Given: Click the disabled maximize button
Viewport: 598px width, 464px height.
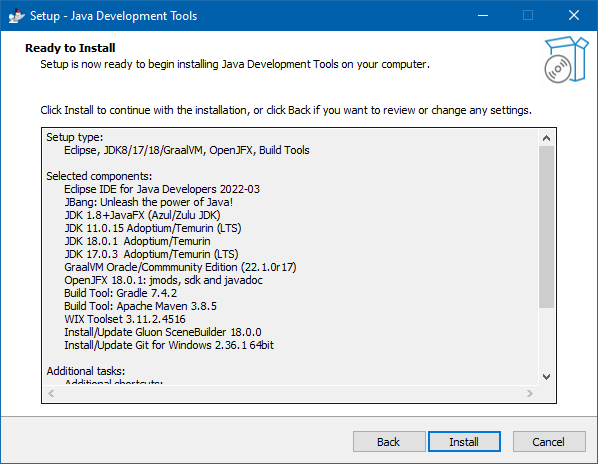Looking at the screenshot, I should click(x=528, y=16).
